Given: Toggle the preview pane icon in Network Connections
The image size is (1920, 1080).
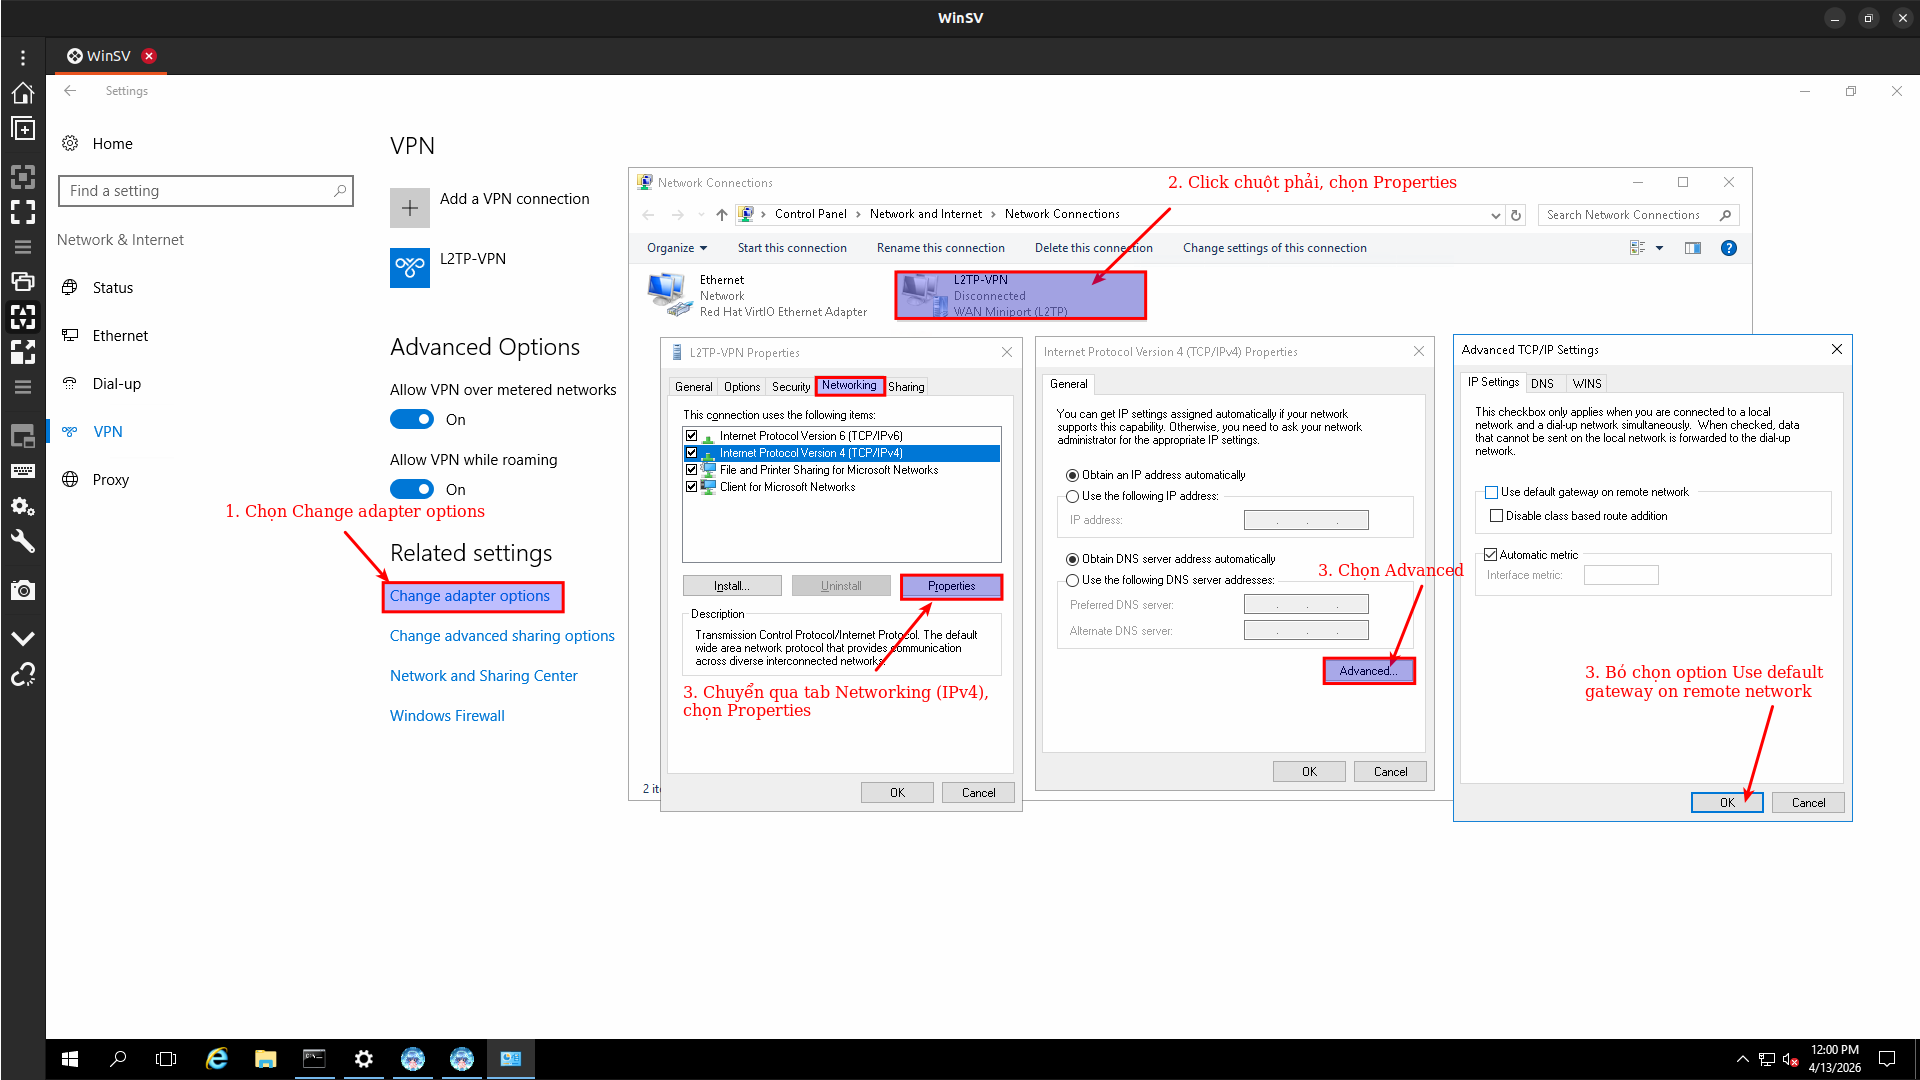Looking at the screenshot, I should [1693, 248].
